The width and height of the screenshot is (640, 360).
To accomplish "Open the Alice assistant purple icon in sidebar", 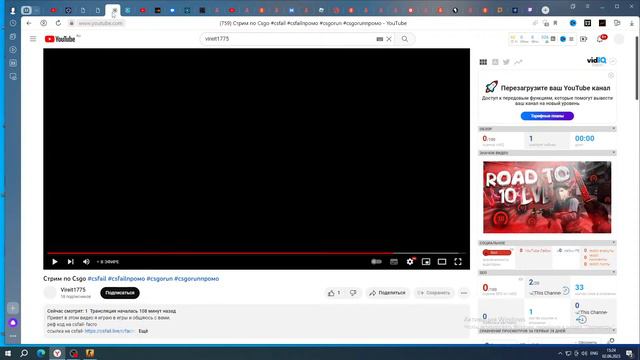I will coord(13,322).
